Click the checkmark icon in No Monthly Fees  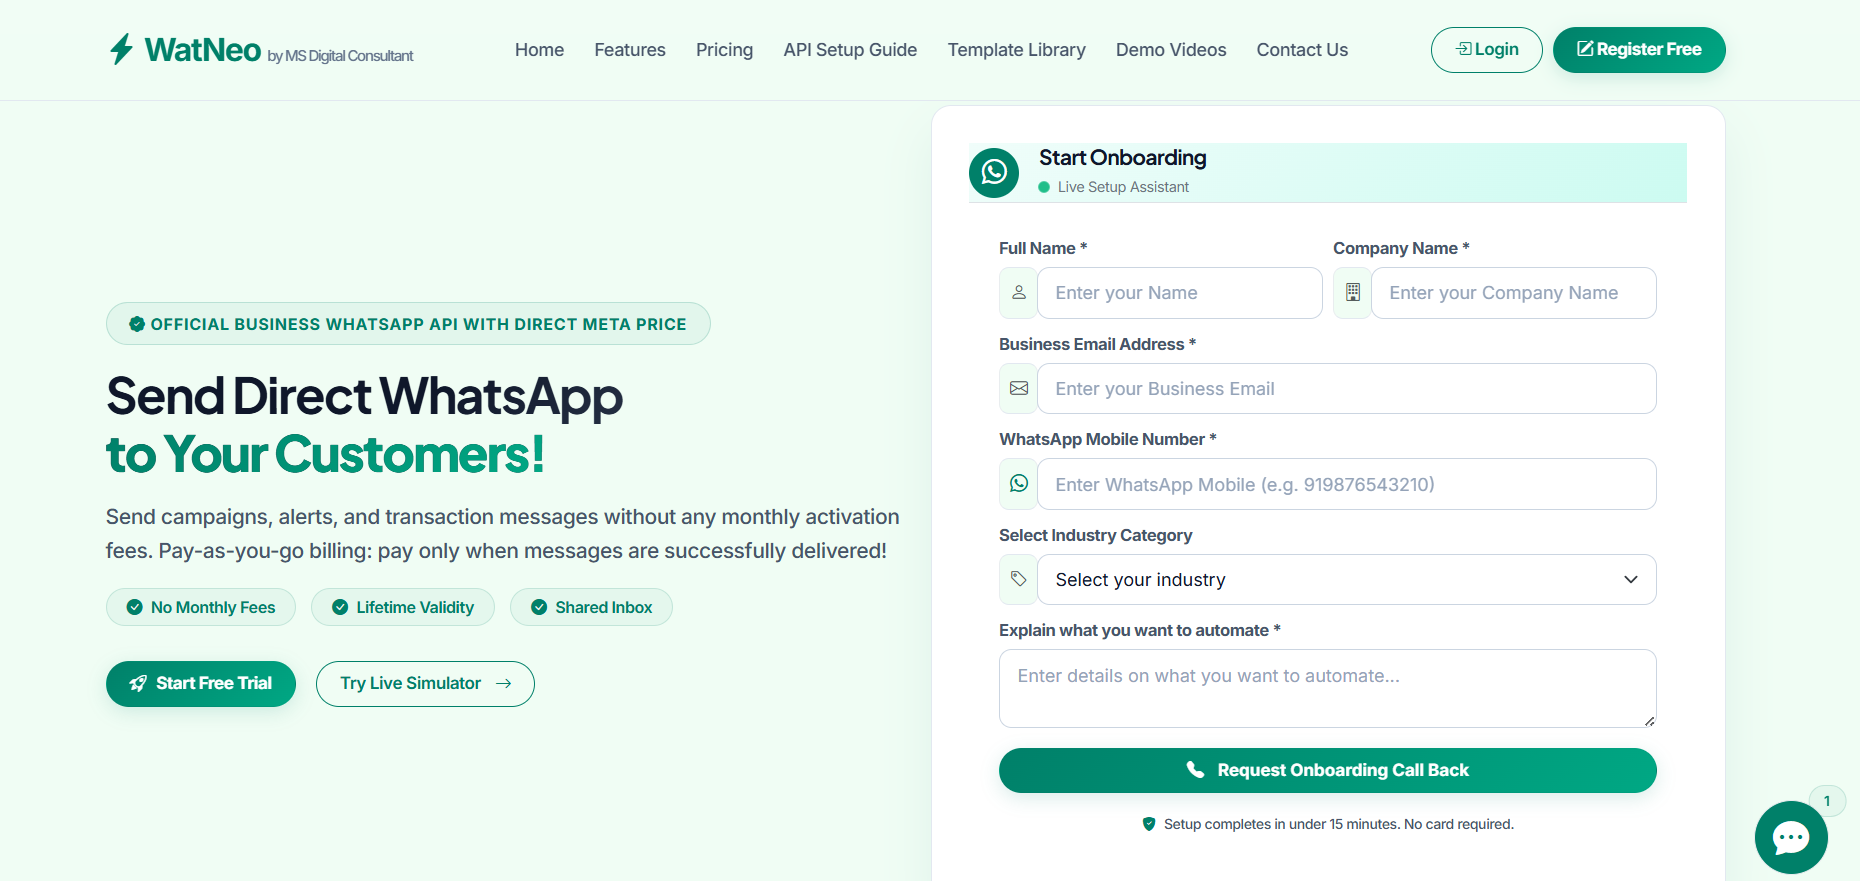click(x=134, y=607)
